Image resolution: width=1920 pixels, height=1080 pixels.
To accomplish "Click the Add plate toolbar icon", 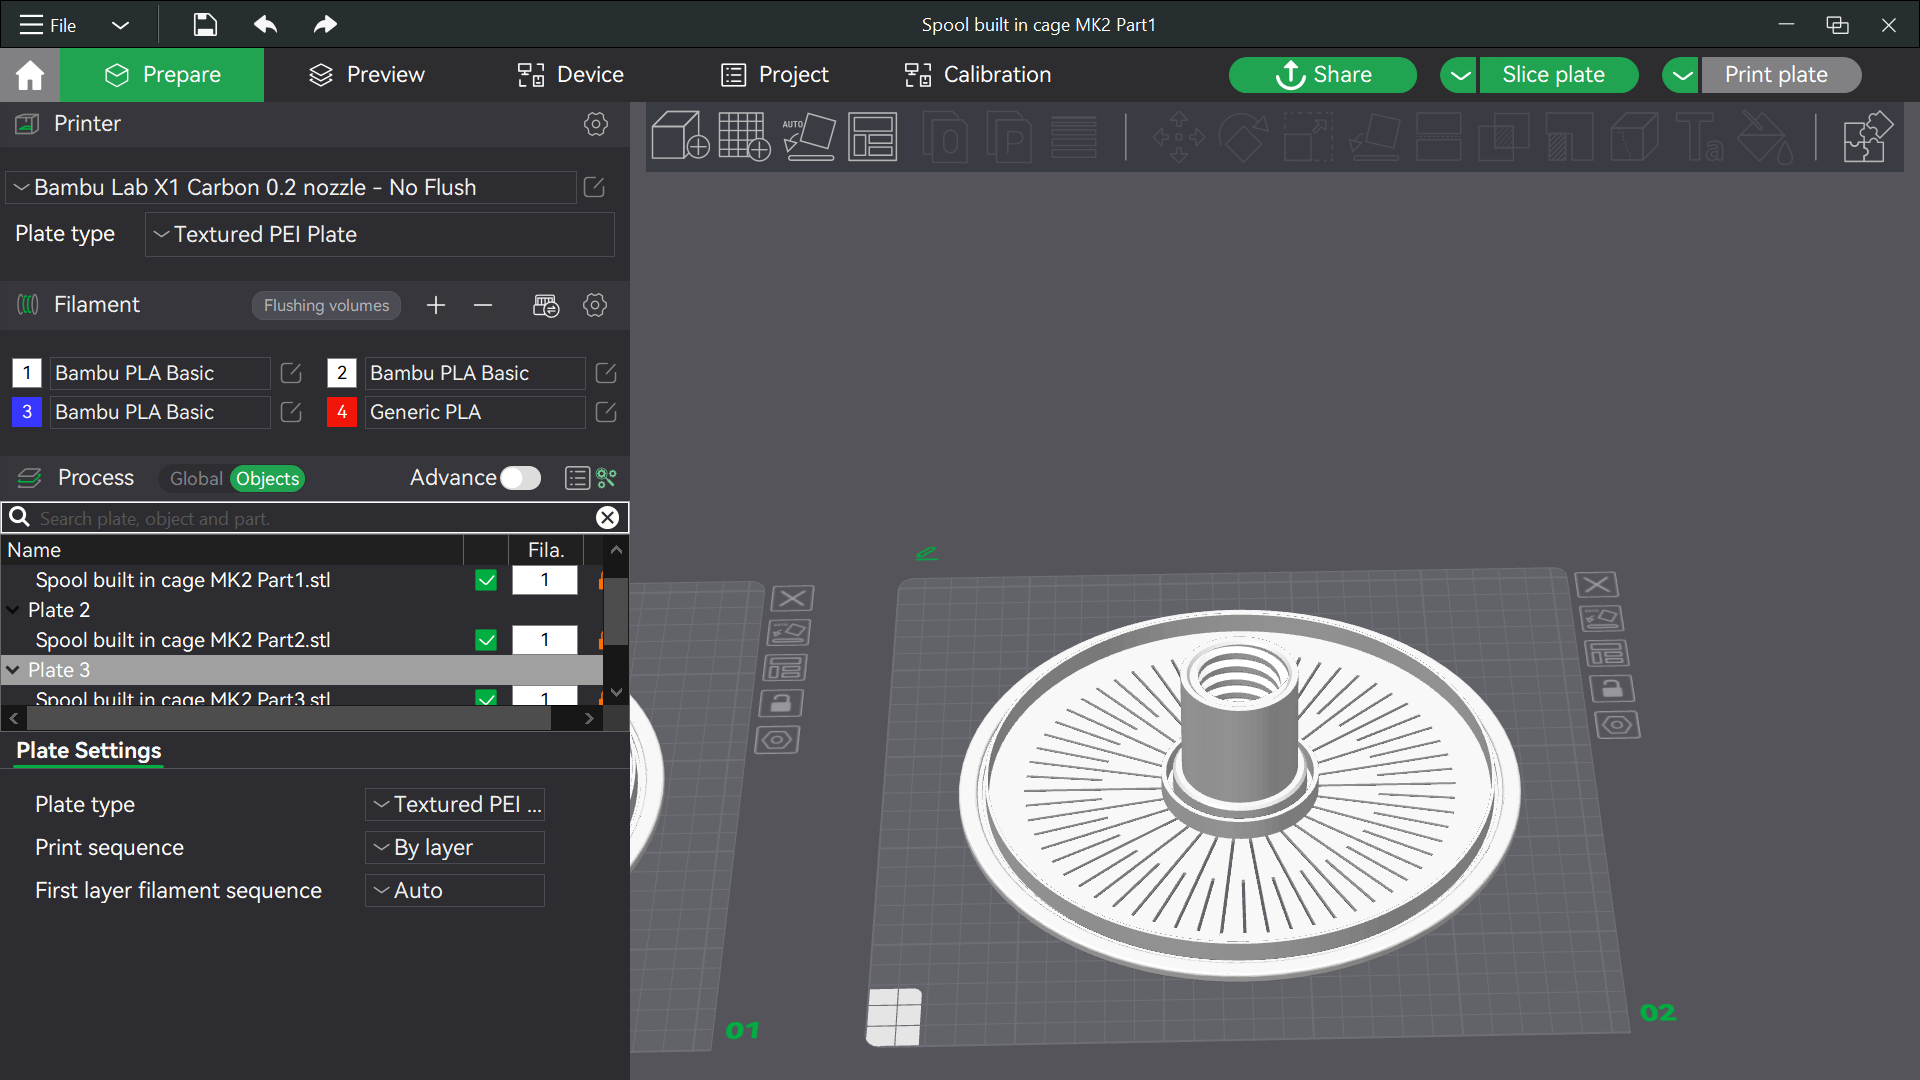I will pyautogui.click(x=744, y=136).
